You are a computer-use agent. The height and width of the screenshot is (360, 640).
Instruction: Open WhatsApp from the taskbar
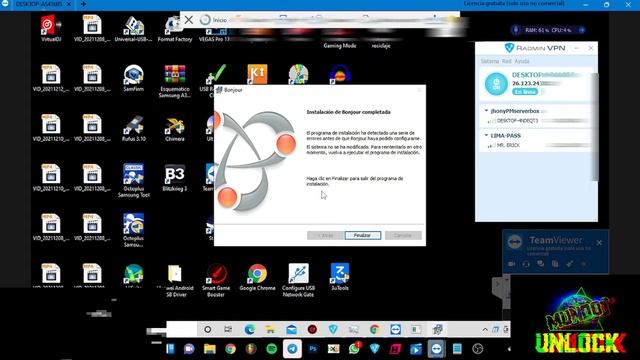point(354,349)
